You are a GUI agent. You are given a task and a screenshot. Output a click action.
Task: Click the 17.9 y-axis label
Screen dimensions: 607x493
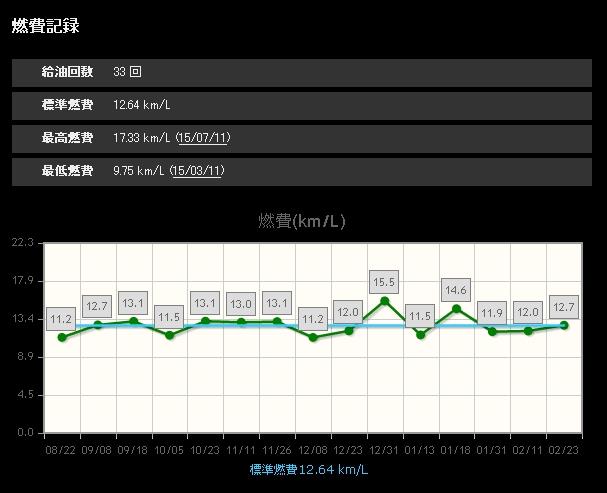pos(22,280)
